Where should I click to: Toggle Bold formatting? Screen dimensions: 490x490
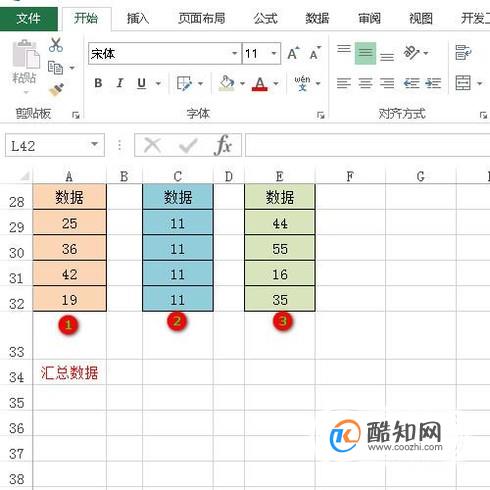click(98, 83)
